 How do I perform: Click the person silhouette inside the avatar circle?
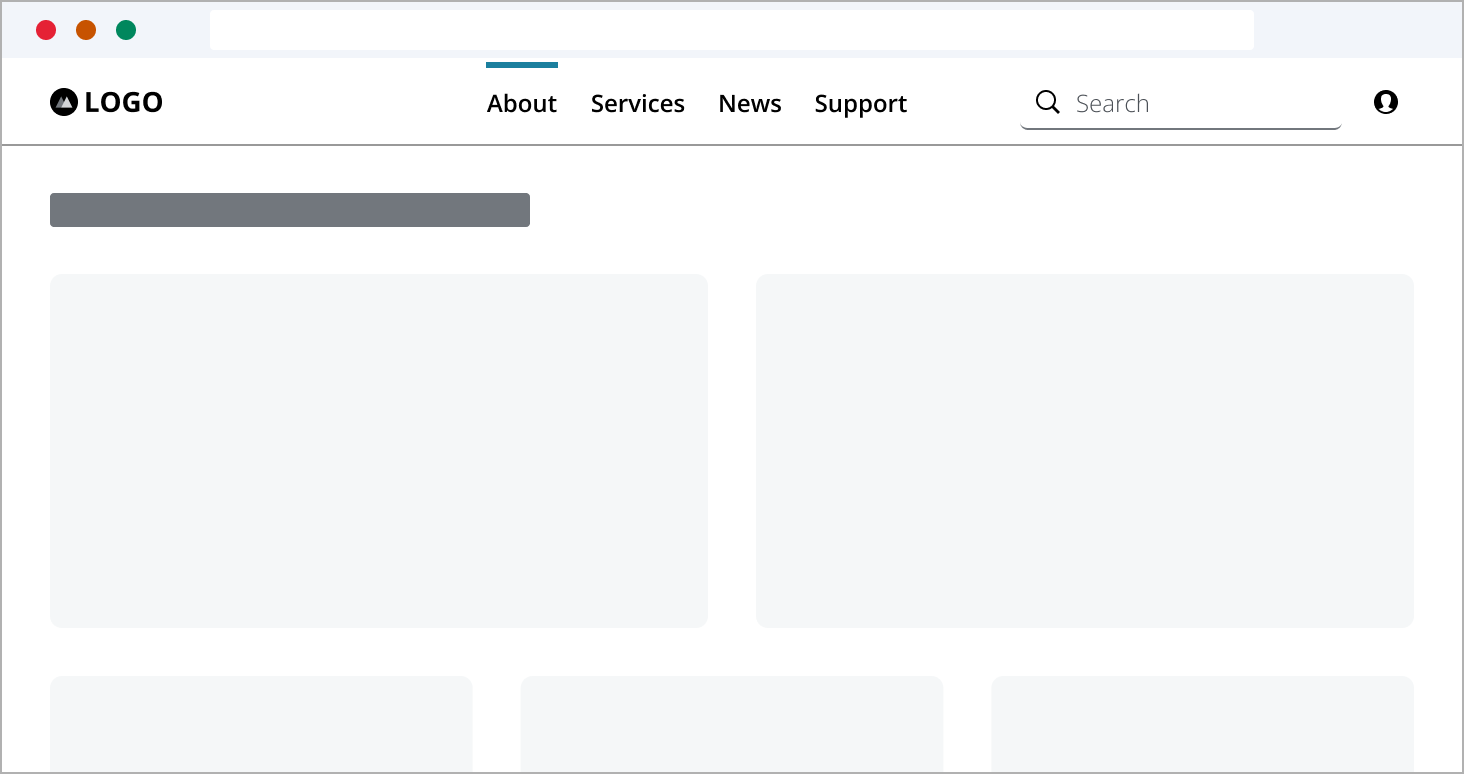coord(1386,102)
